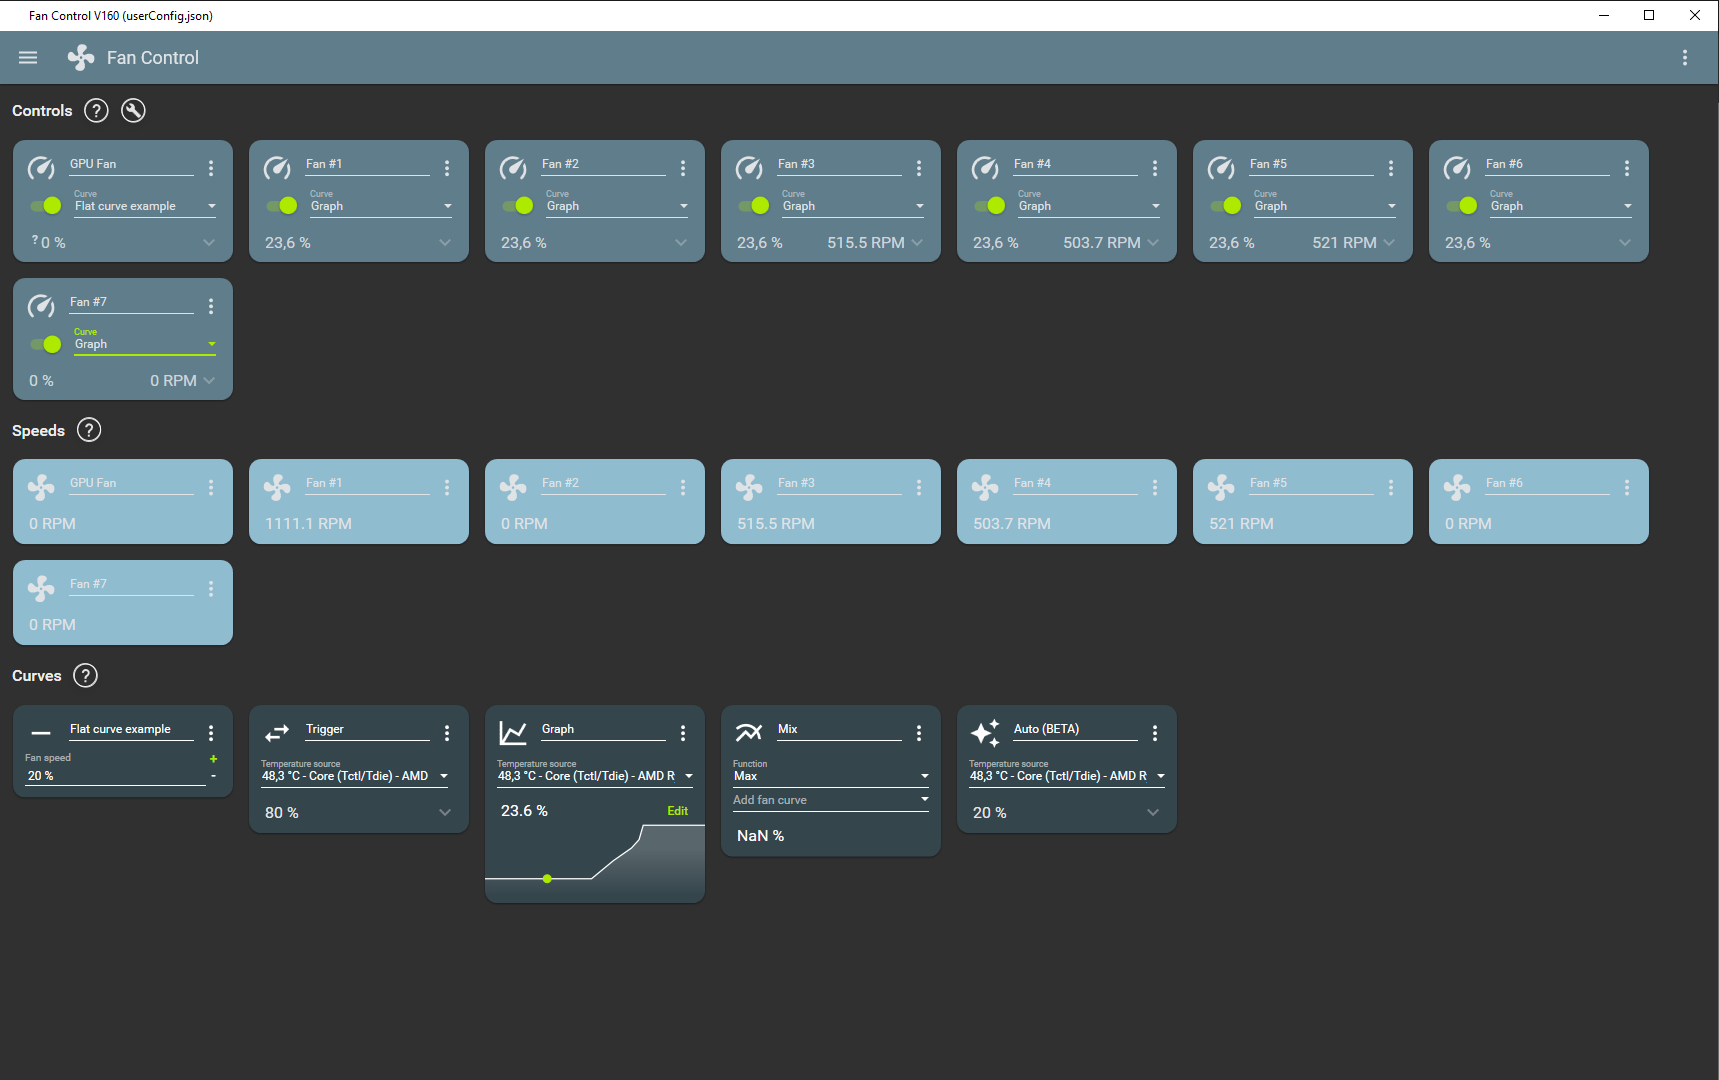Increase Flat curve fan speed with plus
This screenshot has height=1080, width=1719.
[x=213, y=759]
